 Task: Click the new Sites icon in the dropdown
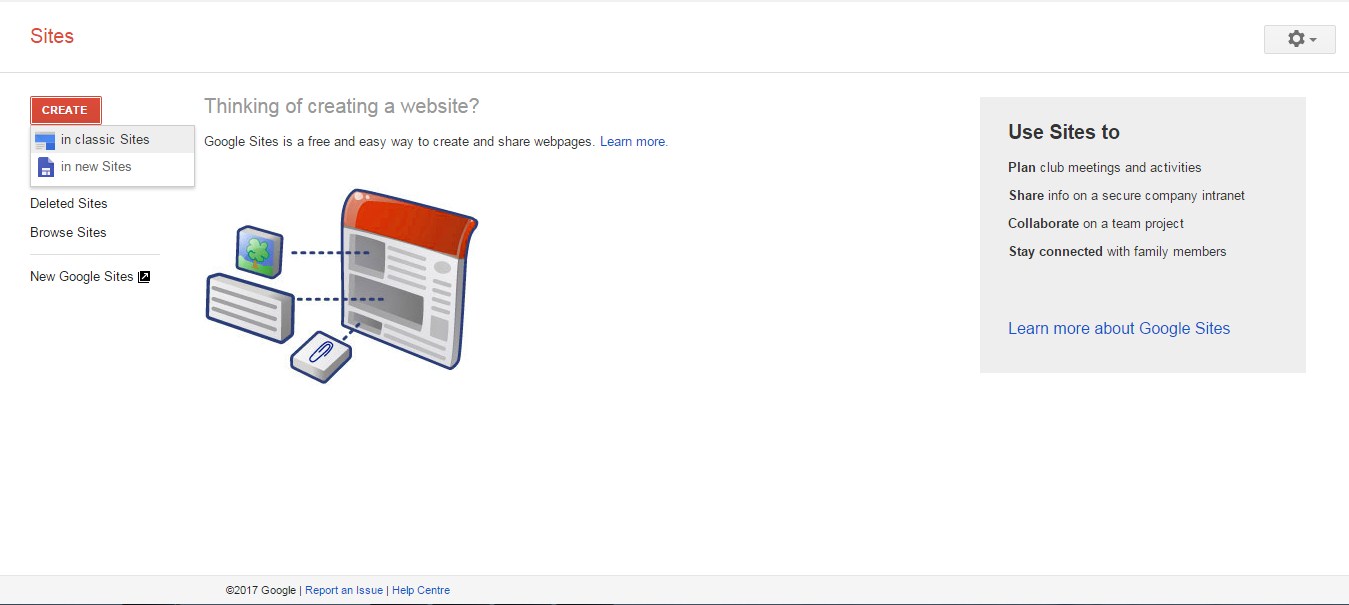coord(45,167)
